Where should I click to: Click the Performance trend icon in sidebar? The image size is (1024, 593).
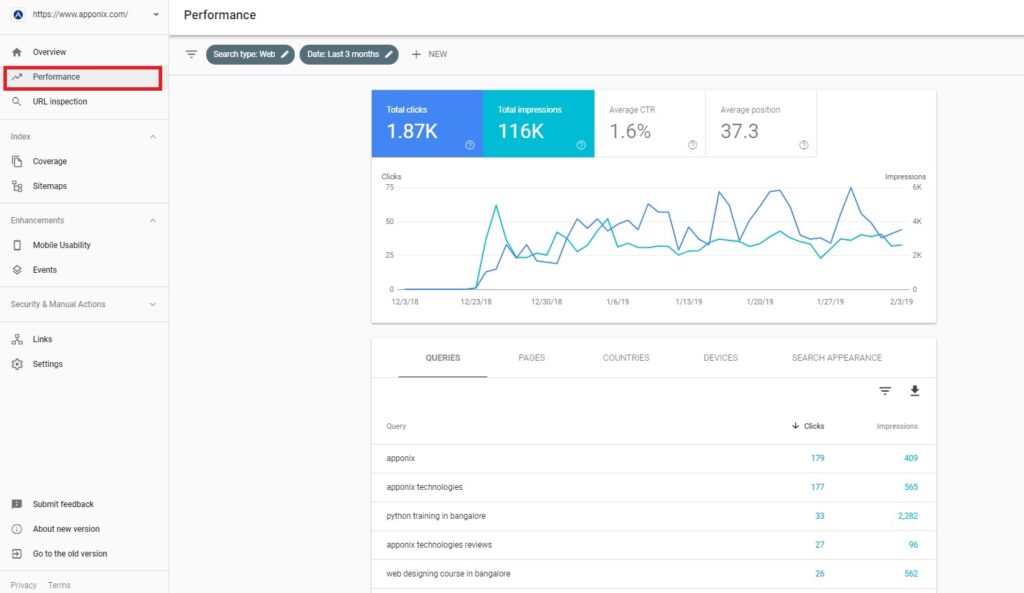tap(17, 77)
